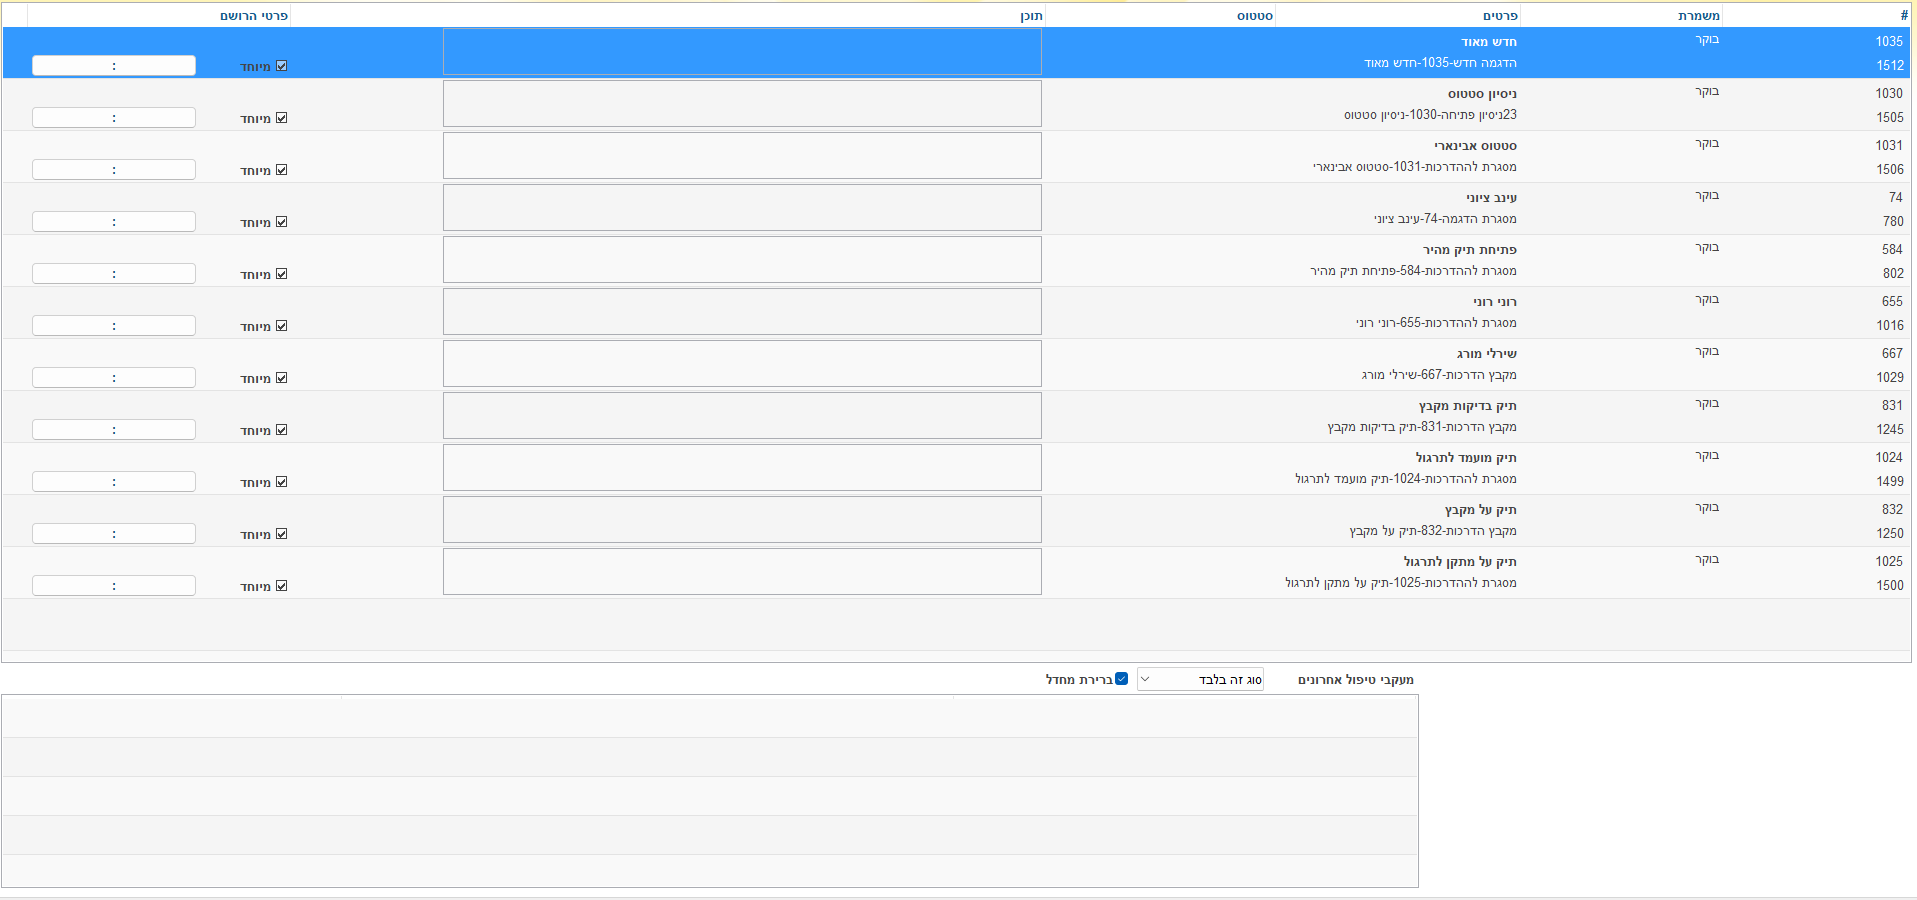Toggle the מיוחד checkbox in row 1030

pyautogui.click(x=282, y=118)
